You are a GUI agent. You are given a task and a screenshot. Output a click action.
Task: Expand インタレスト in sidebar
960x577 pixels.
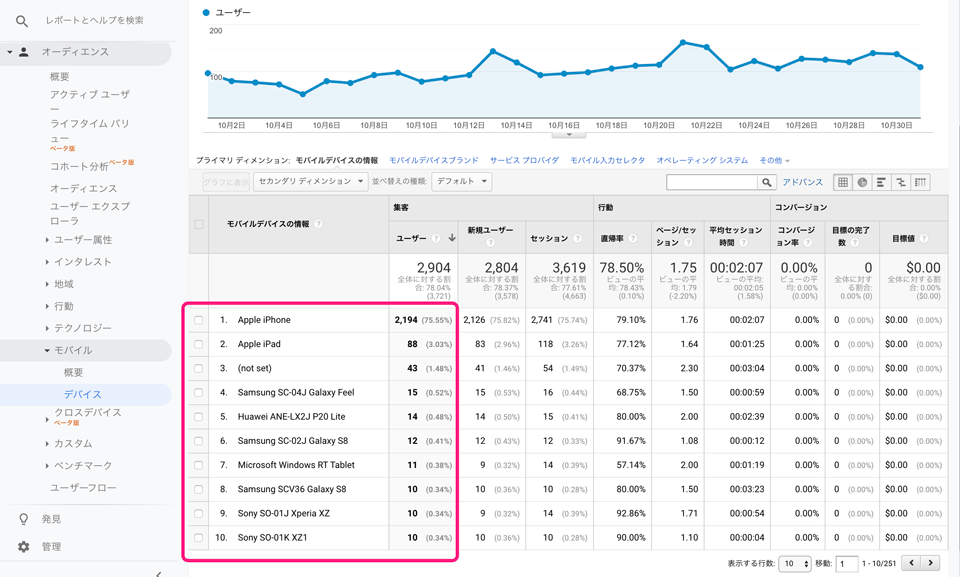coord(83,262)
